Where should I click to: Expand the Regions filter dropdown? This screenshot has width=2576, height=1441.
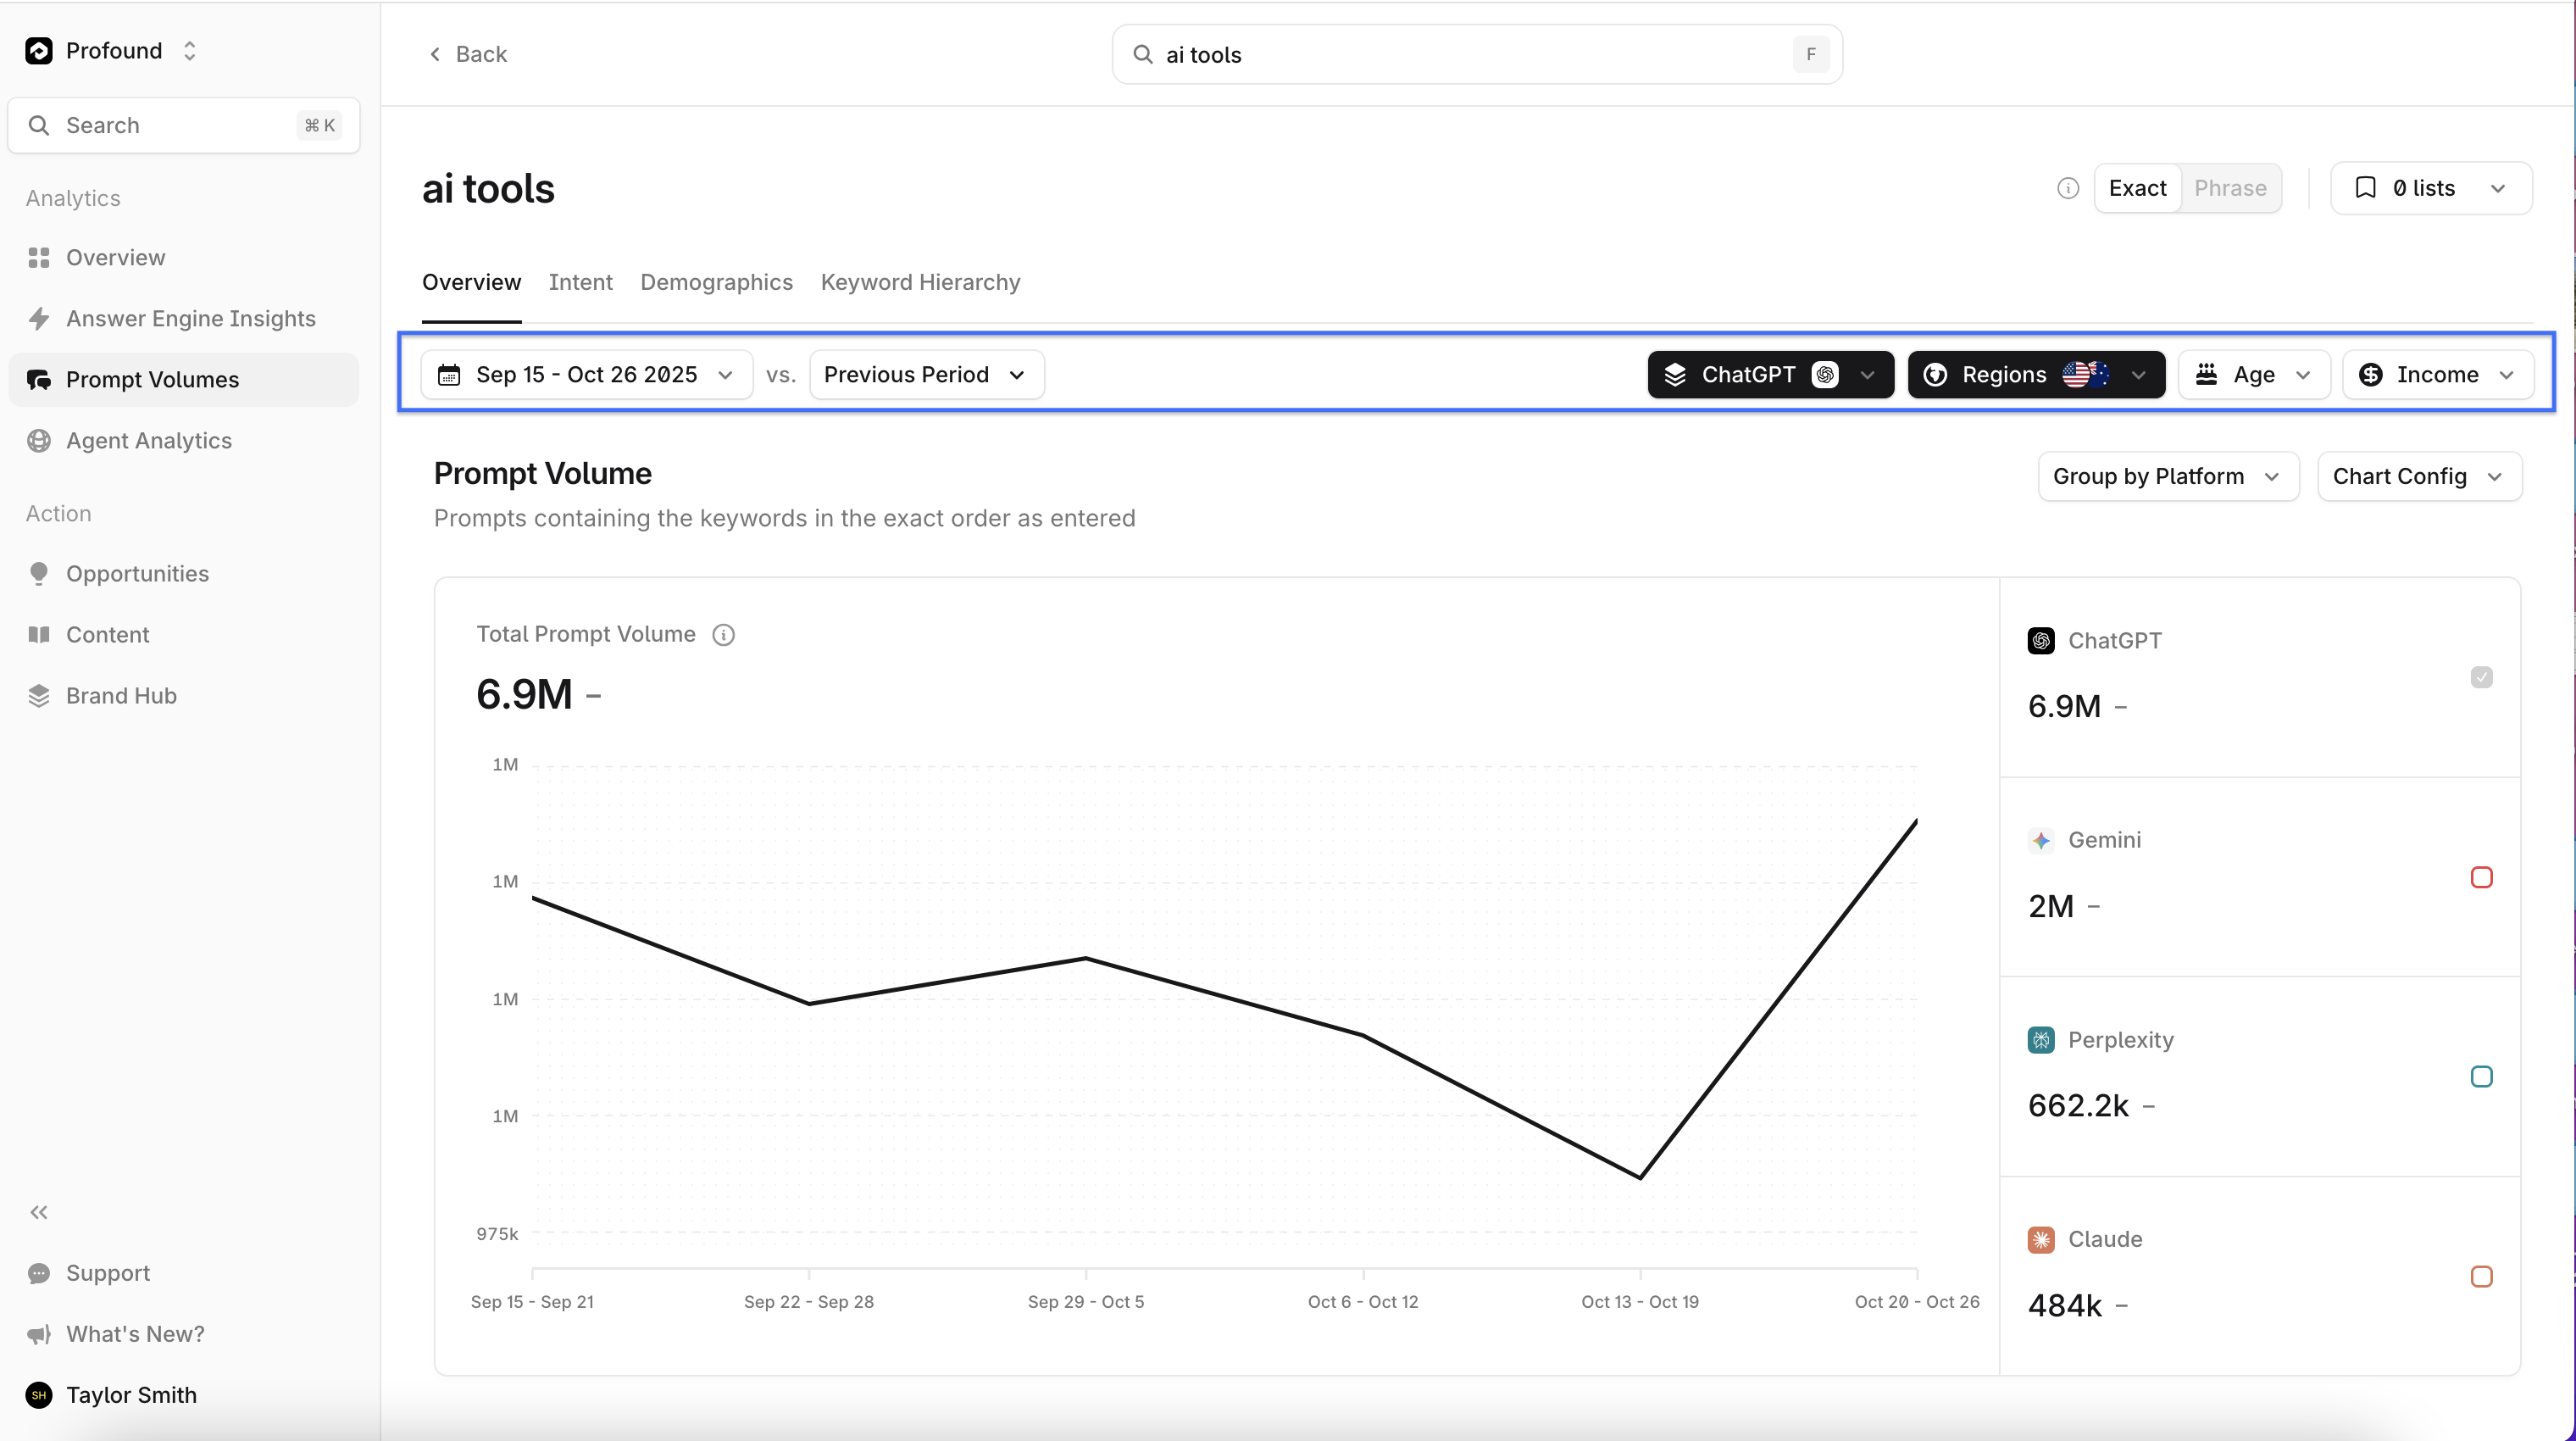pyautogui.click(x=2036, y=375)
